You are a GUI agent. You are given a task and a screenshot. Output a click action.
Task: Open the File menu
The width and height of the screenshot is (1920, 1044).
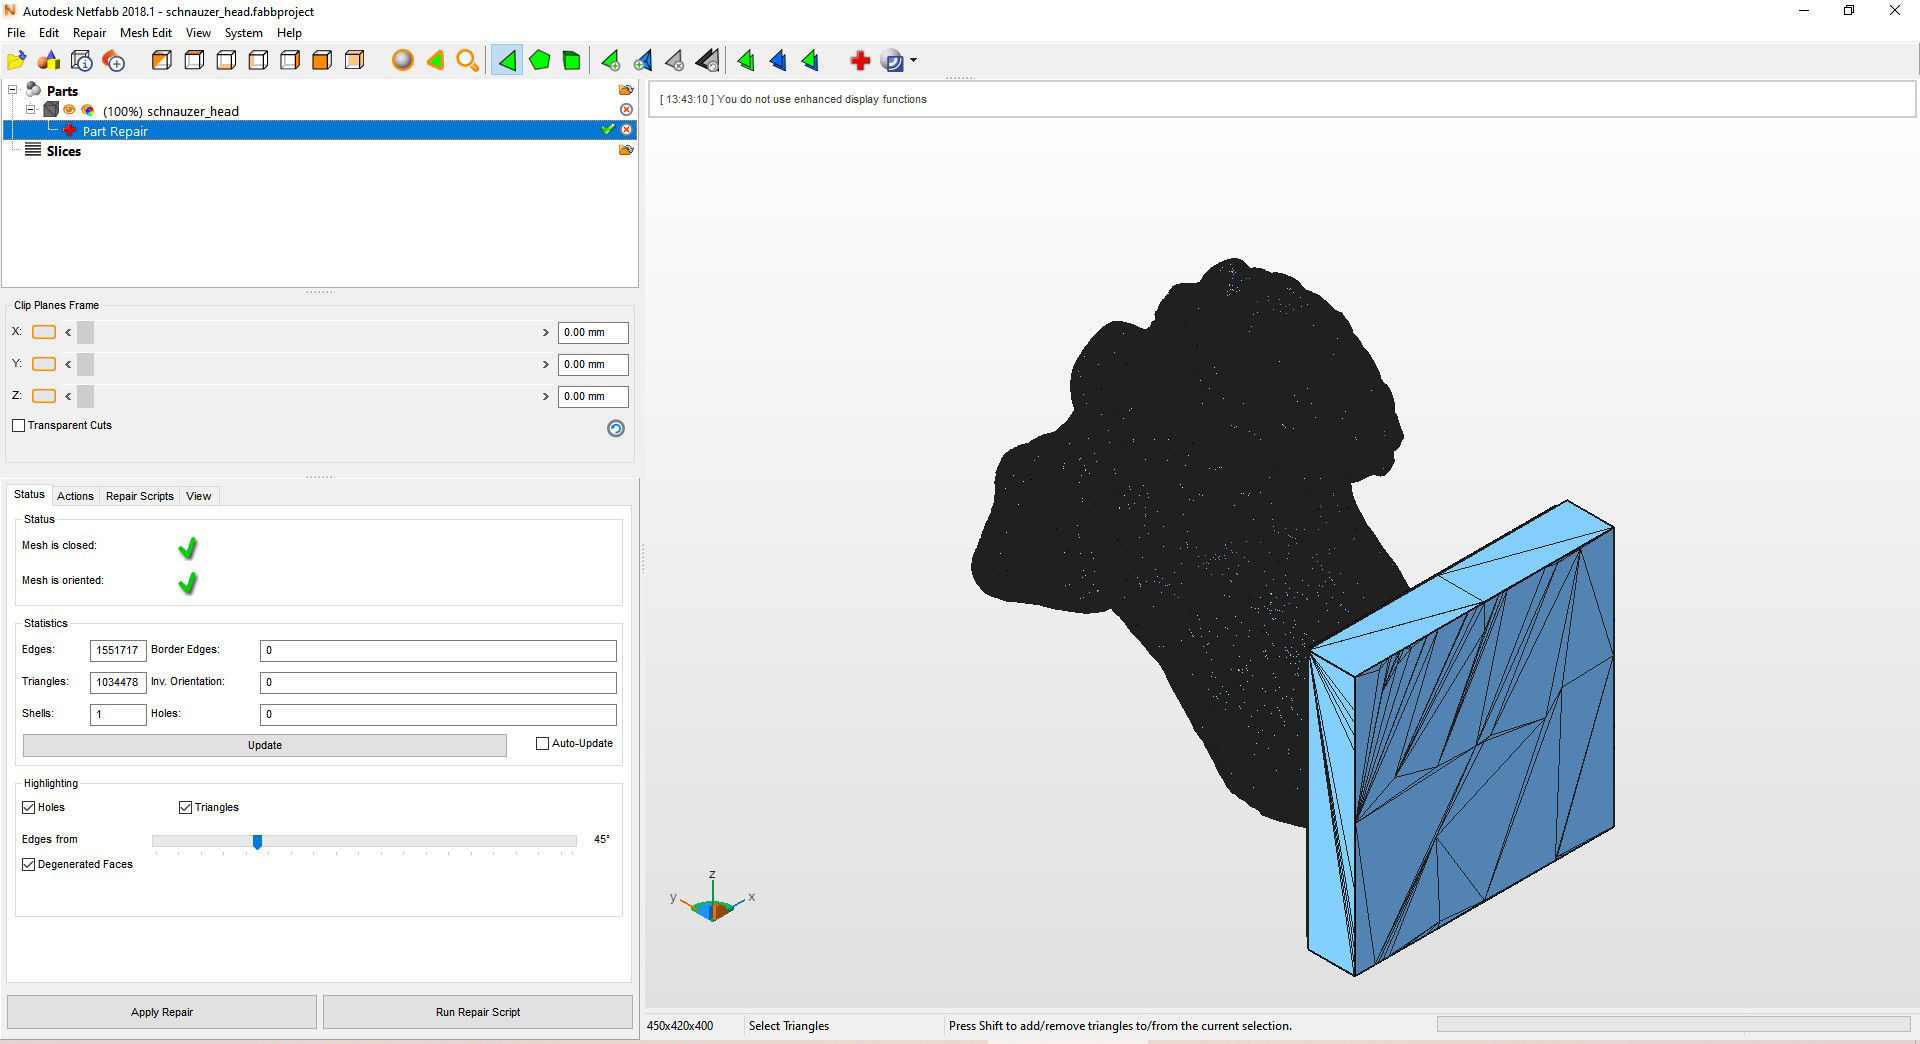[16, 33]
